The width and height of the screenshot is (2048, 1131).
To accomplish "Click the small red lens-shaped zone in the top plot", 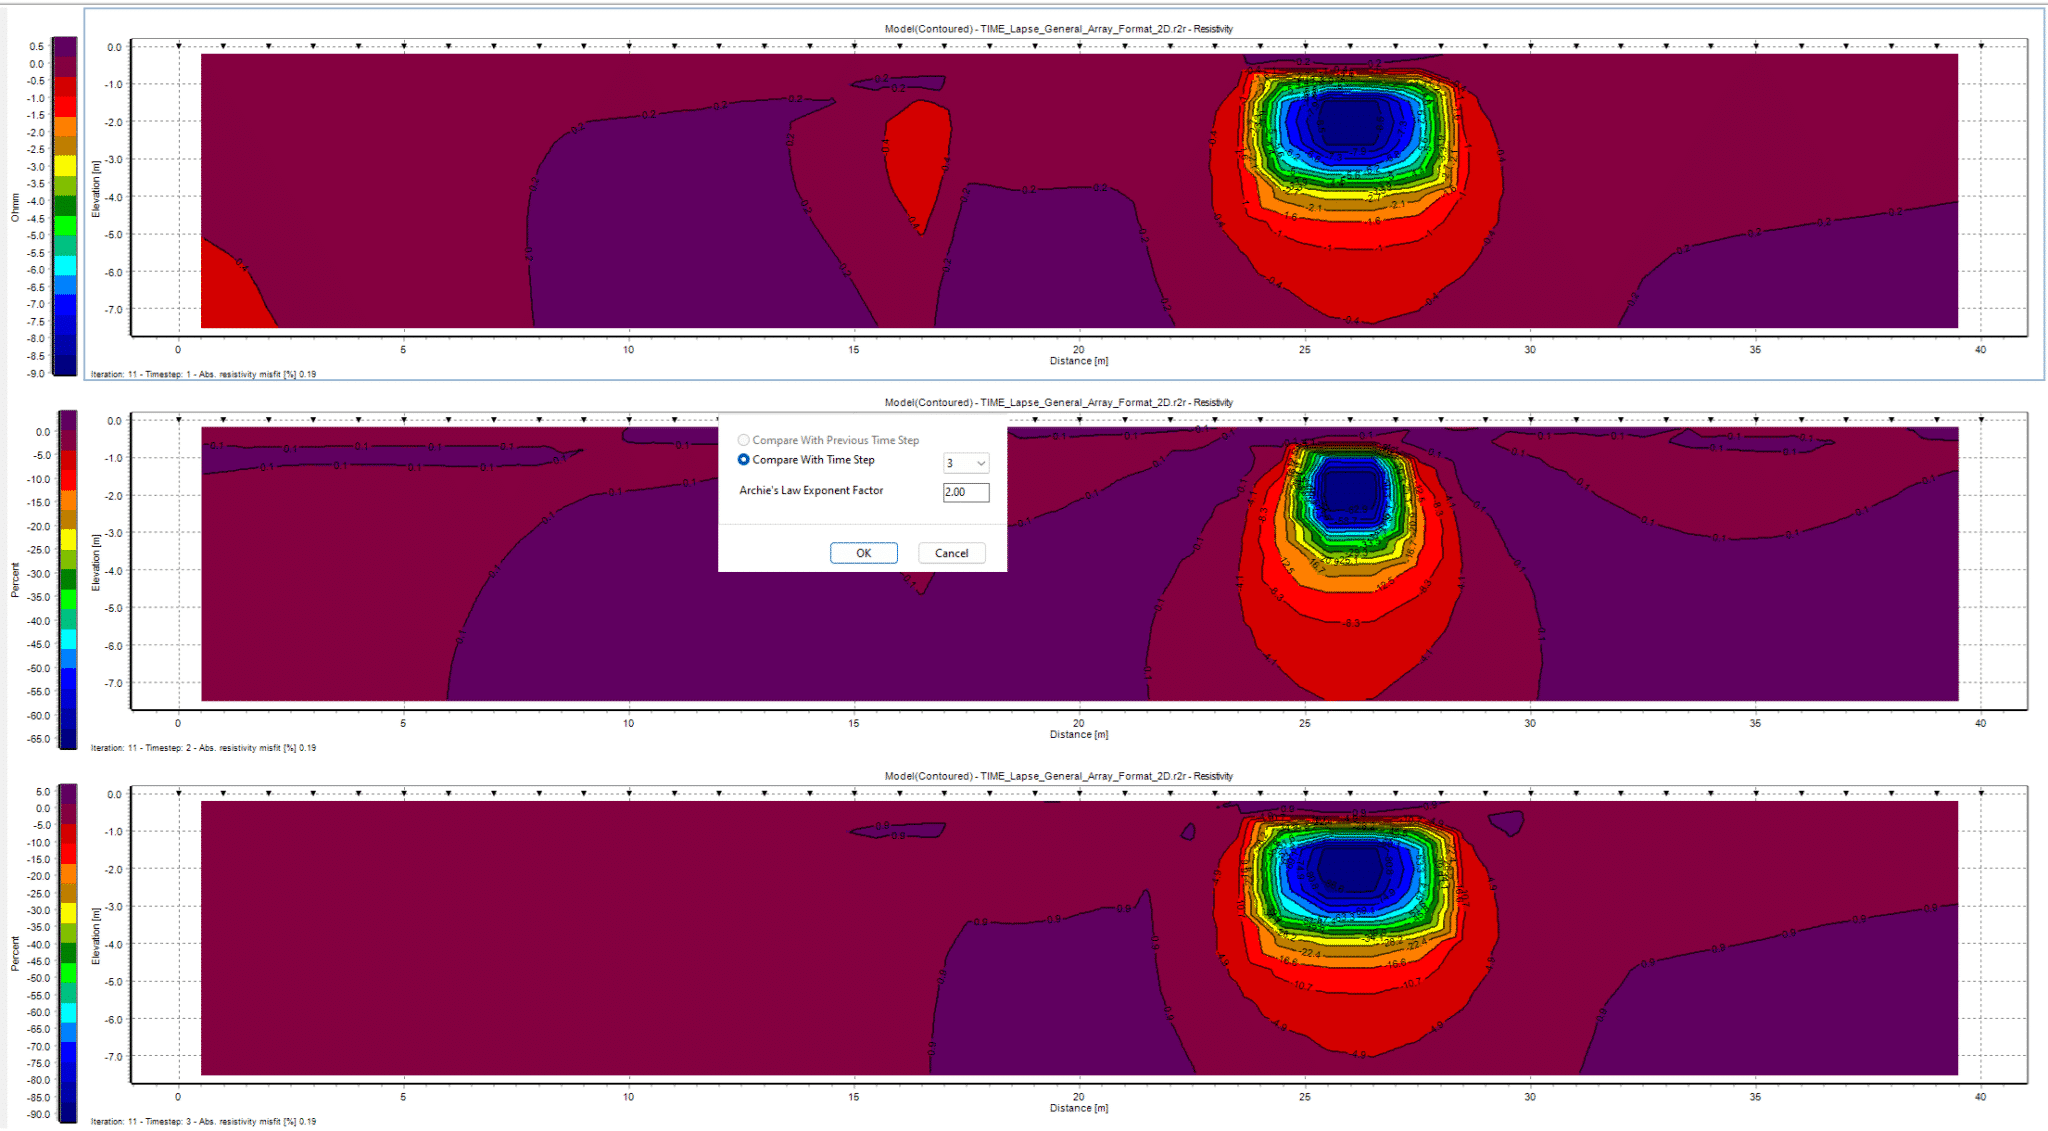I will [x=918, y=165].
